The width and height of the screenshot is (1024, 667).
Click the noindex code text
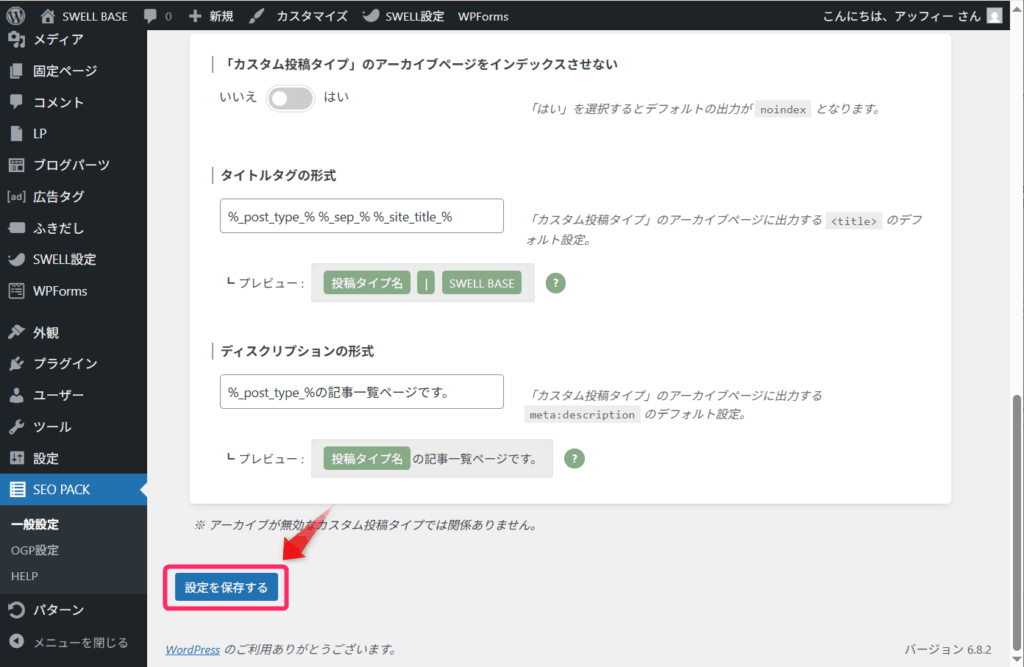tap(783, 109)
